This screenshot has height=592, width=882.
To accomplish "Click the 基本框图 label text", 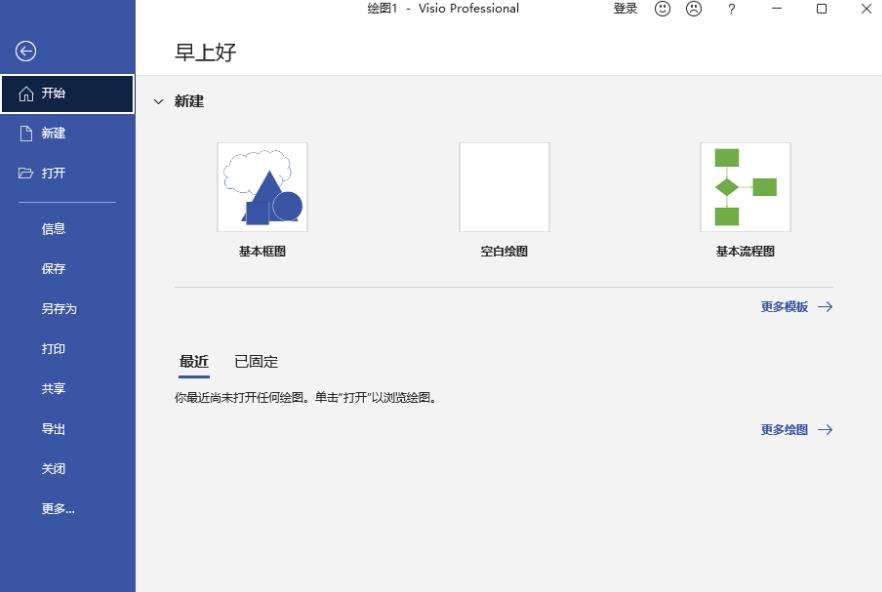I will point(263,252).
